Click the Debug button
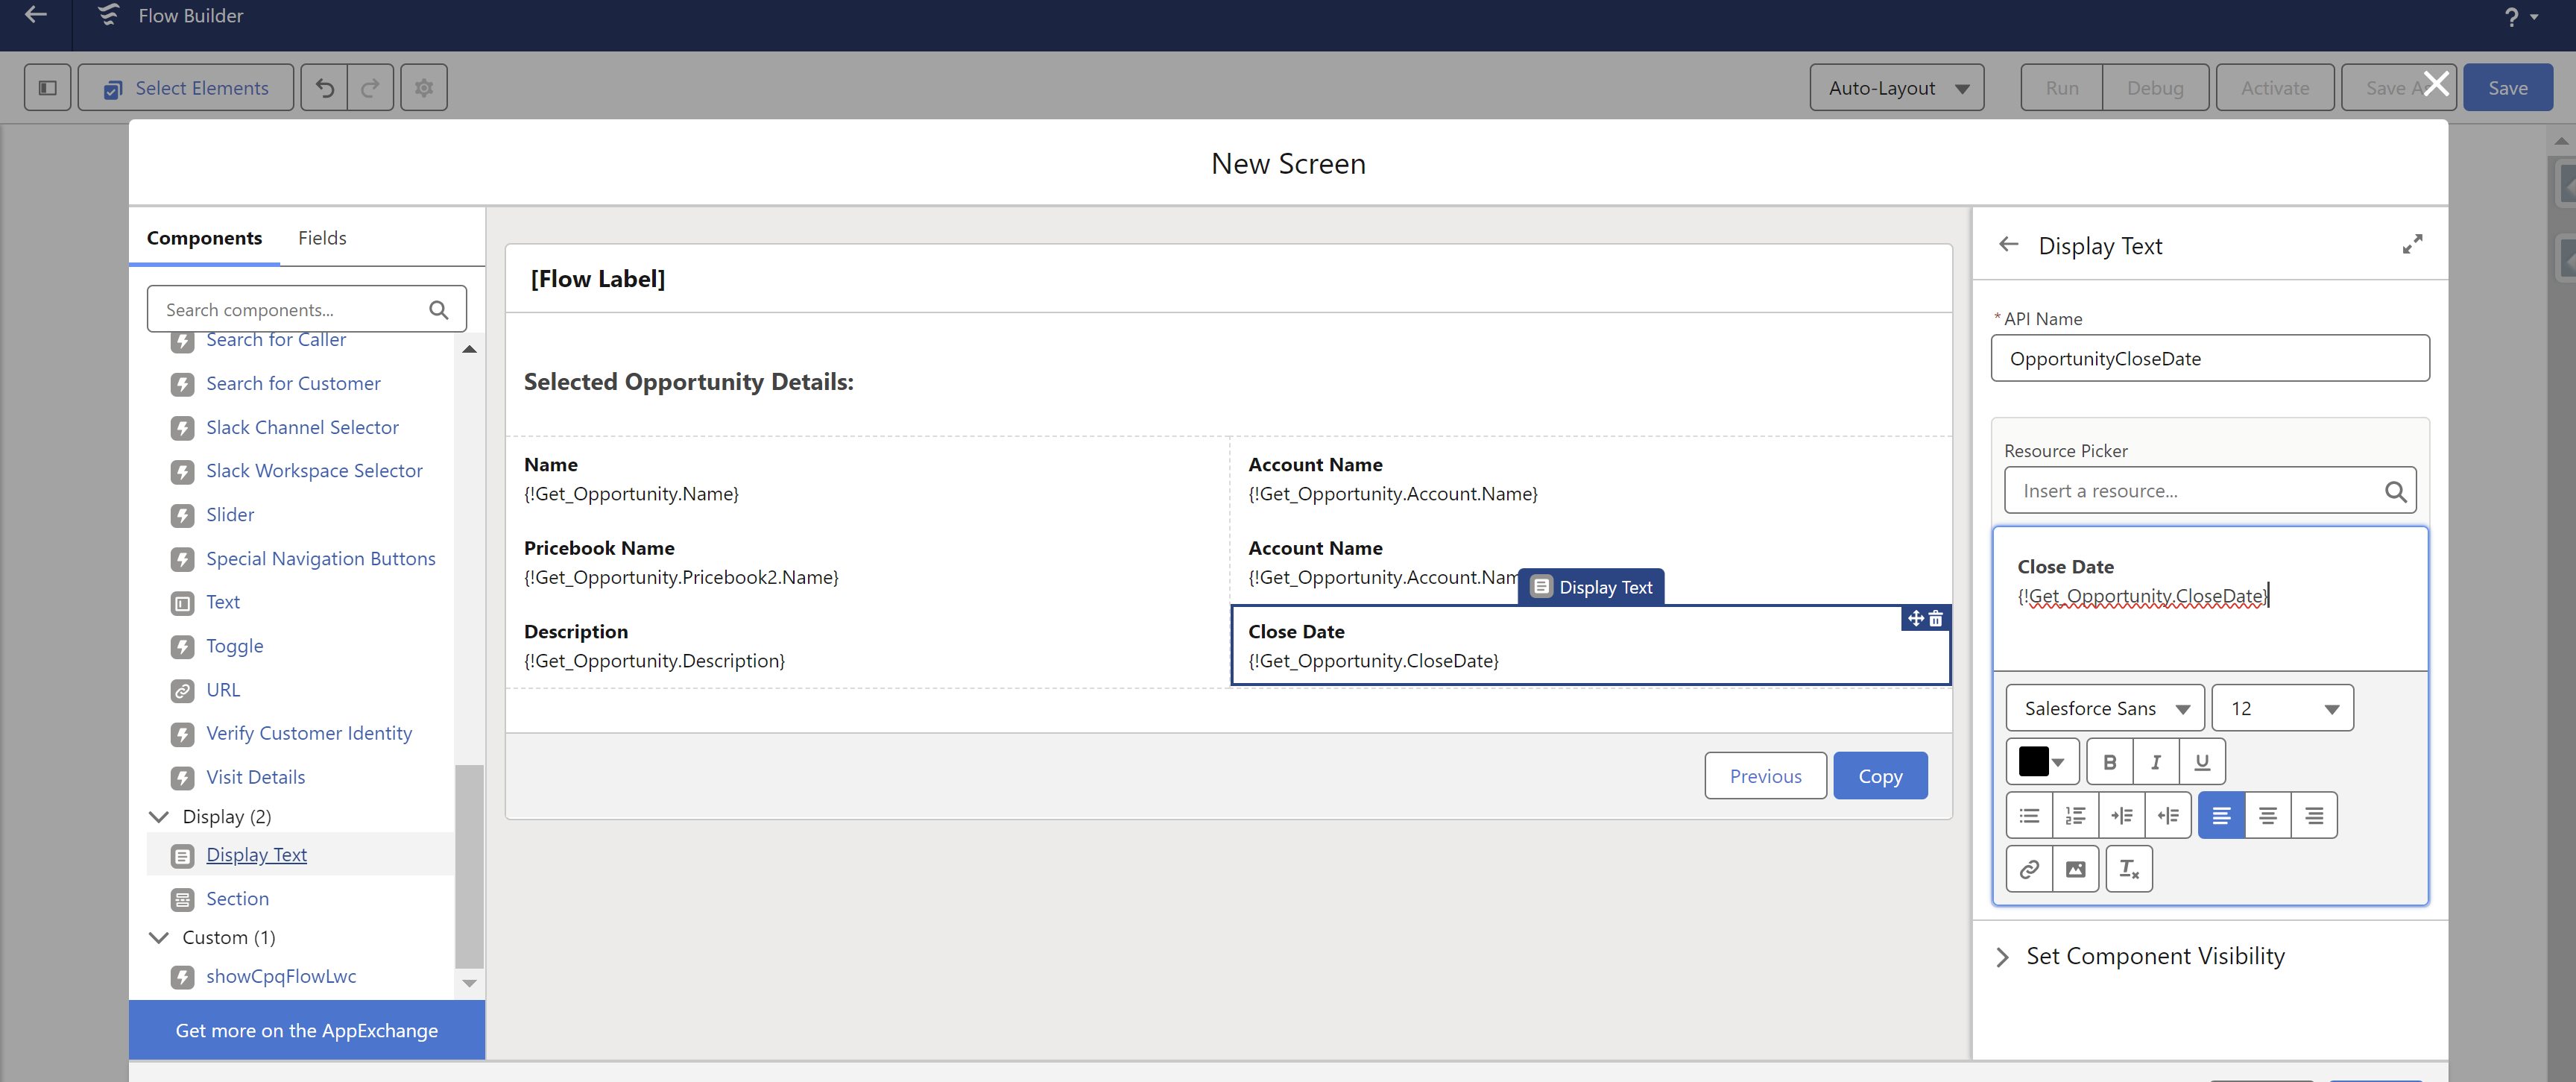 coord(2155,88)
